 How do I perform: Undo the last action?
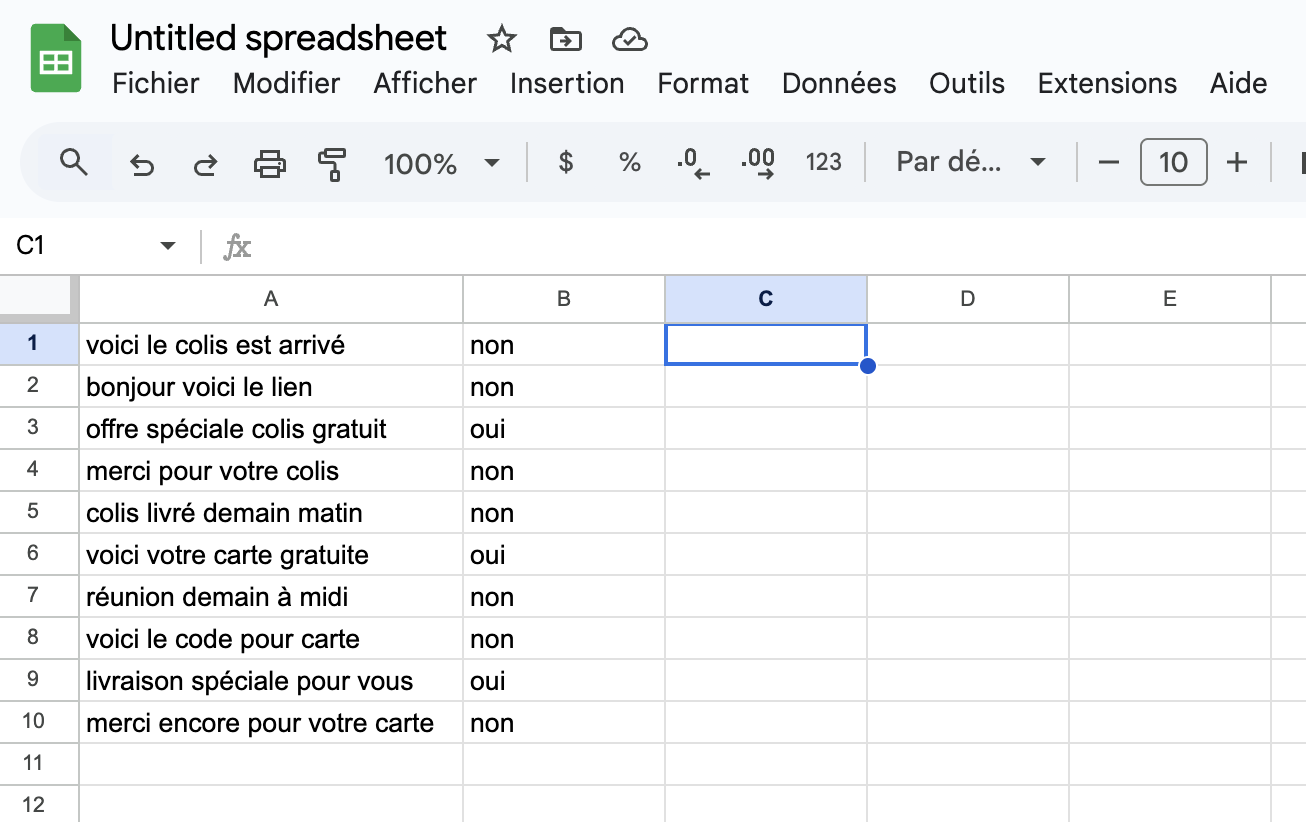coord(142,163)
